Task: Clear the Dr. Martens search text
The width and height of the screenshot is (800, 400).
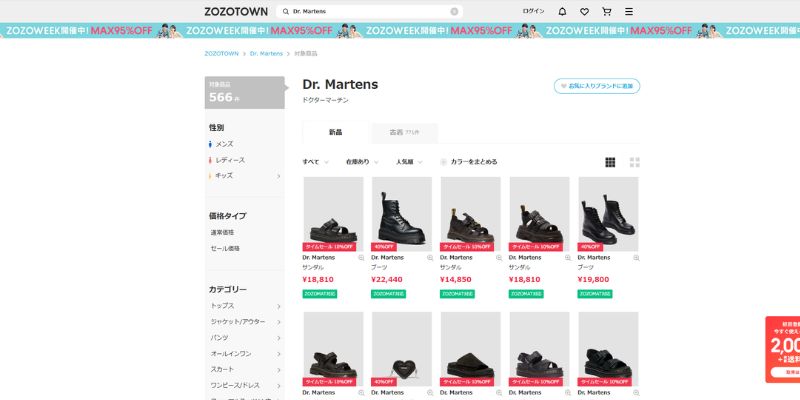Action: pyautogui.click(x=454, y=11)
